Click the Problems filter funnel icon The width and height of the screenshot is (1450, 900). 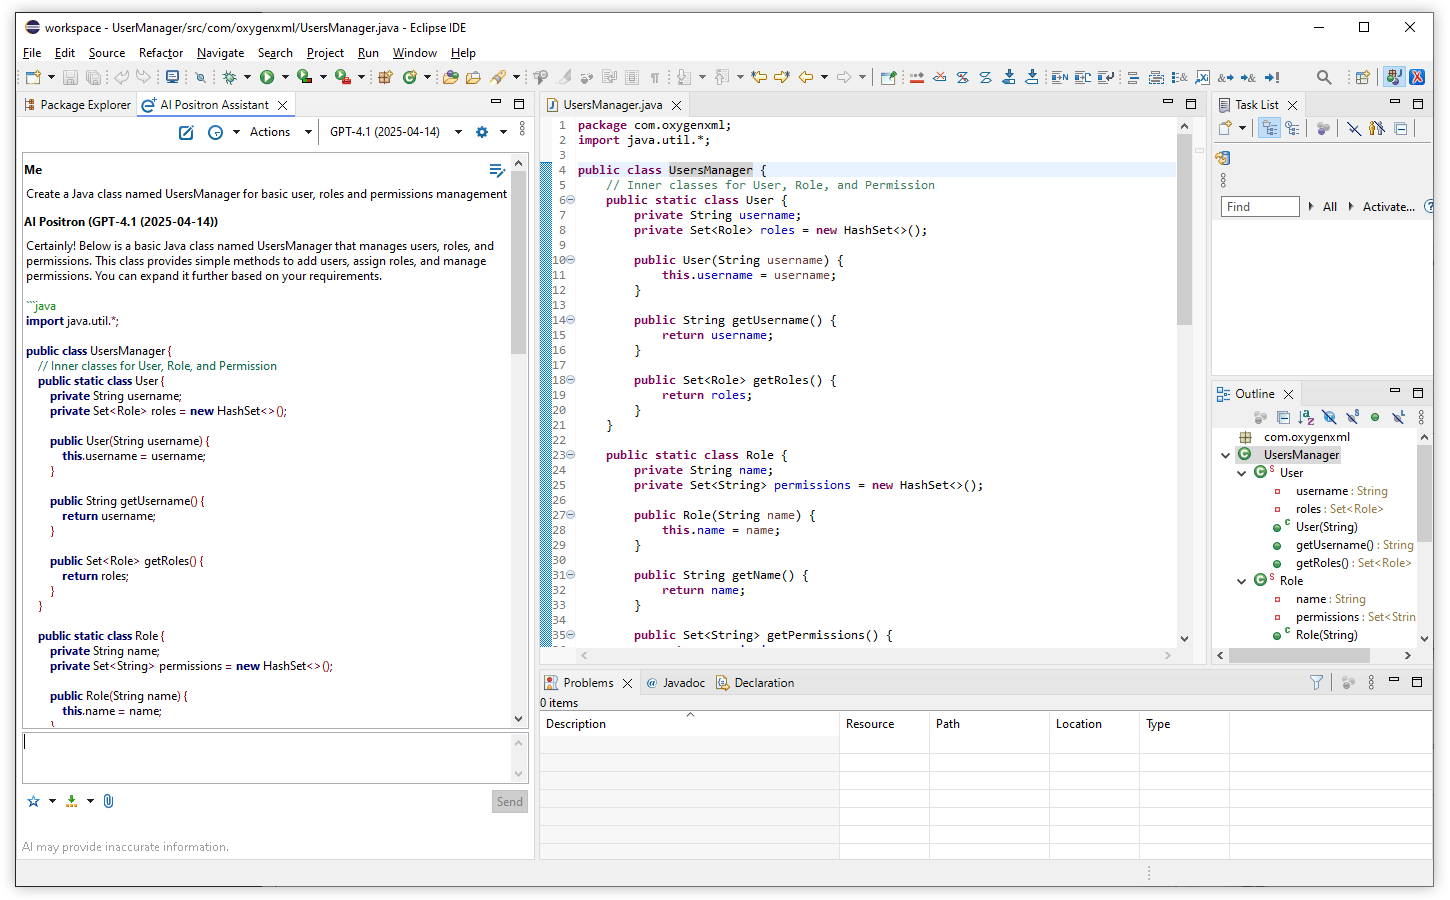(x=1316, y=682)
